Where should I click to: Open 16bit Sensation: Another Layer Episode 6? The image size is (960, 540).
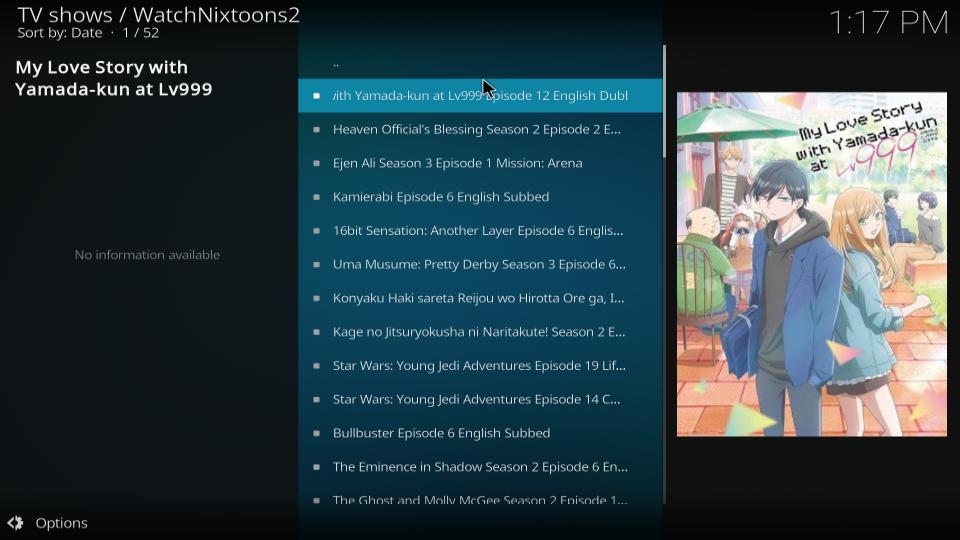point(480,230)
